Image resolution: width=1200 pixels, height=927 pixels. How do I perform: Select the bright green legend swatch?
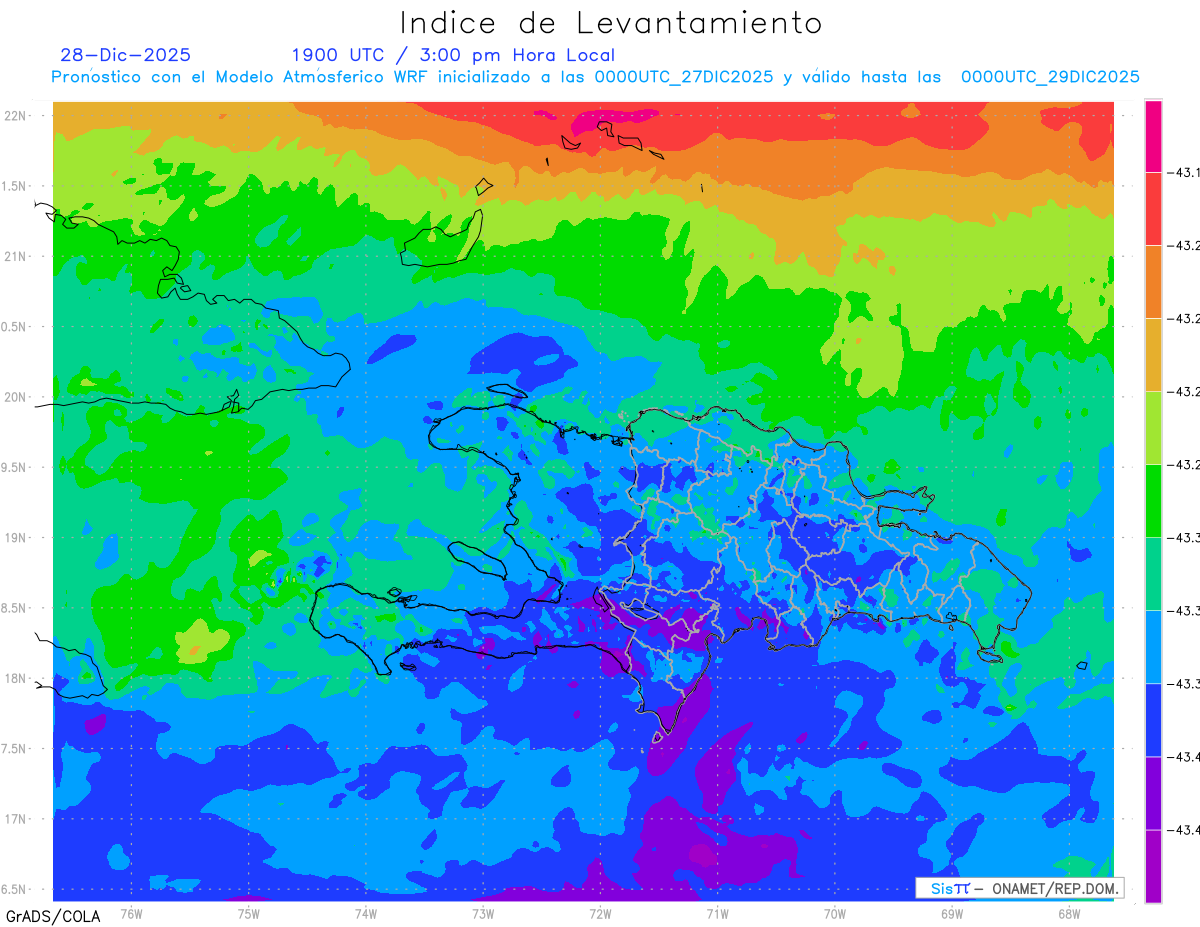1153,501
